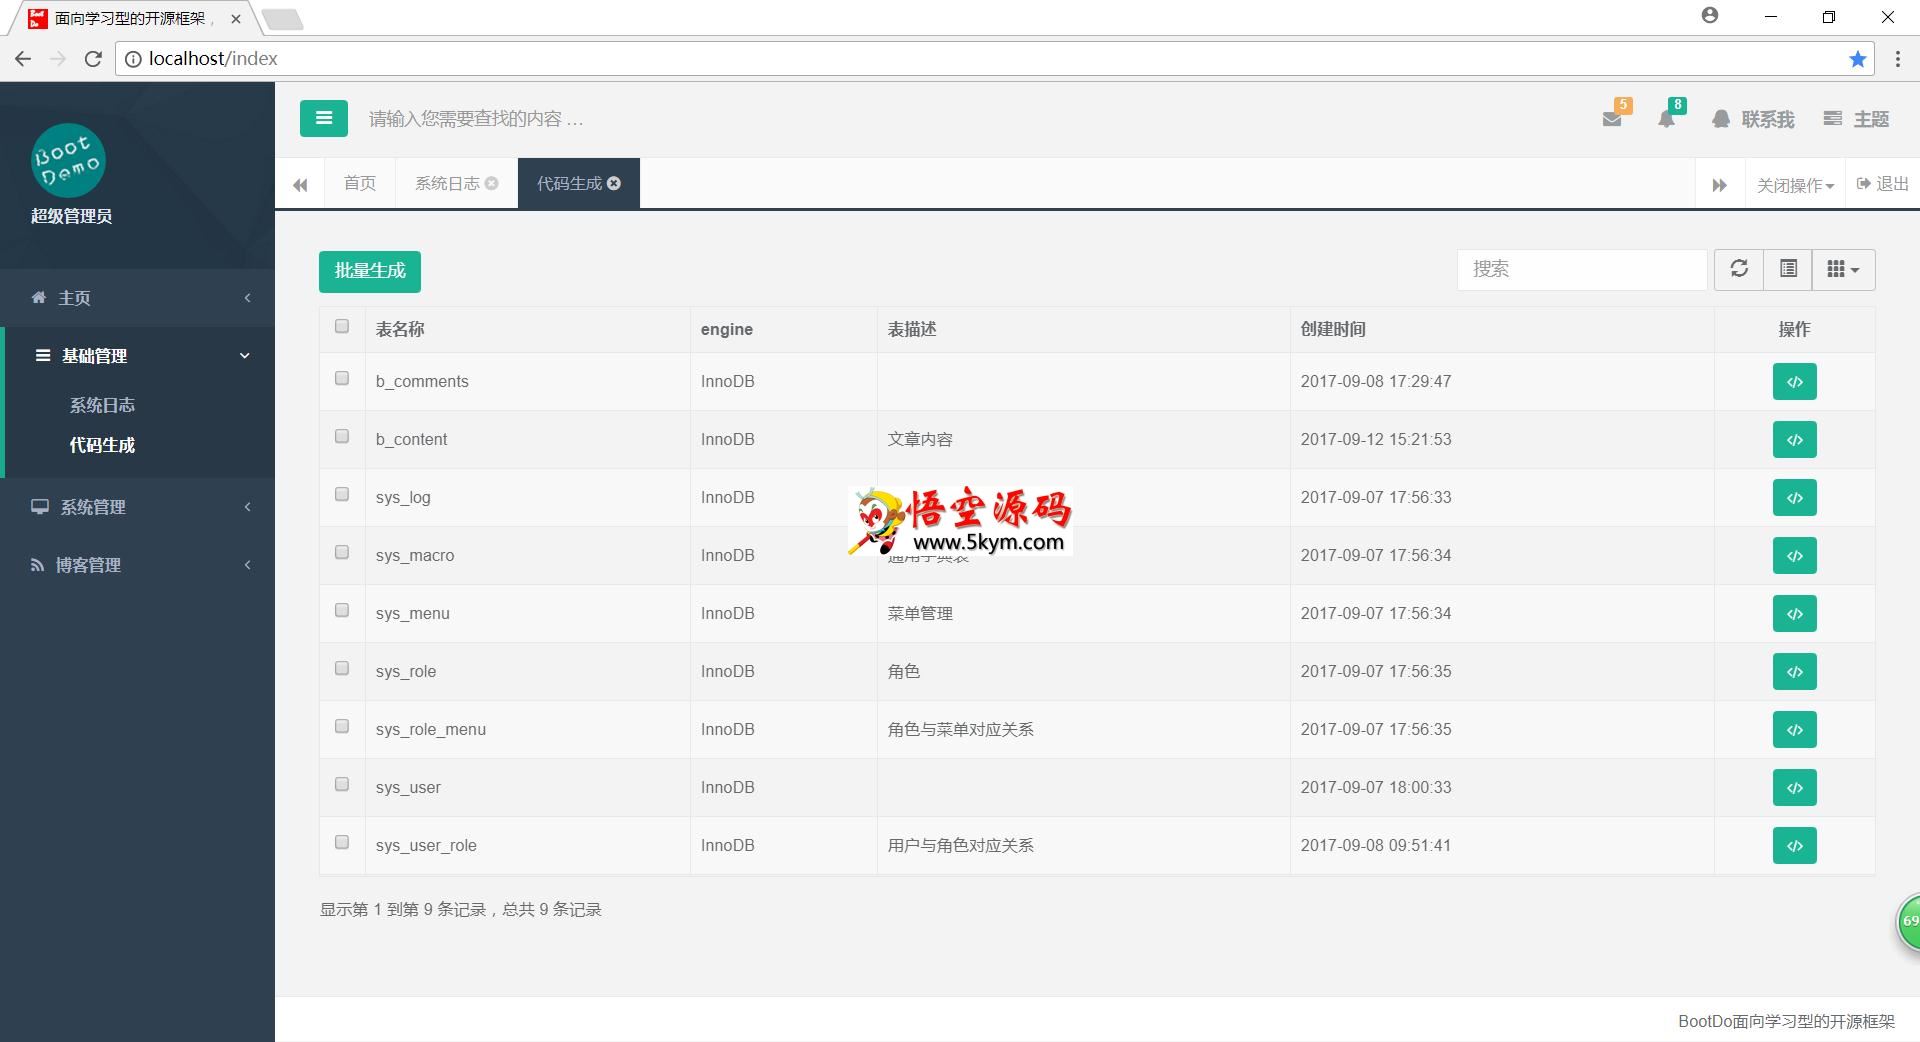The height and width of the screenshot is (1042, 1920).
Task: Check the sys_user_role row checkbox
Action: [342, 842]
